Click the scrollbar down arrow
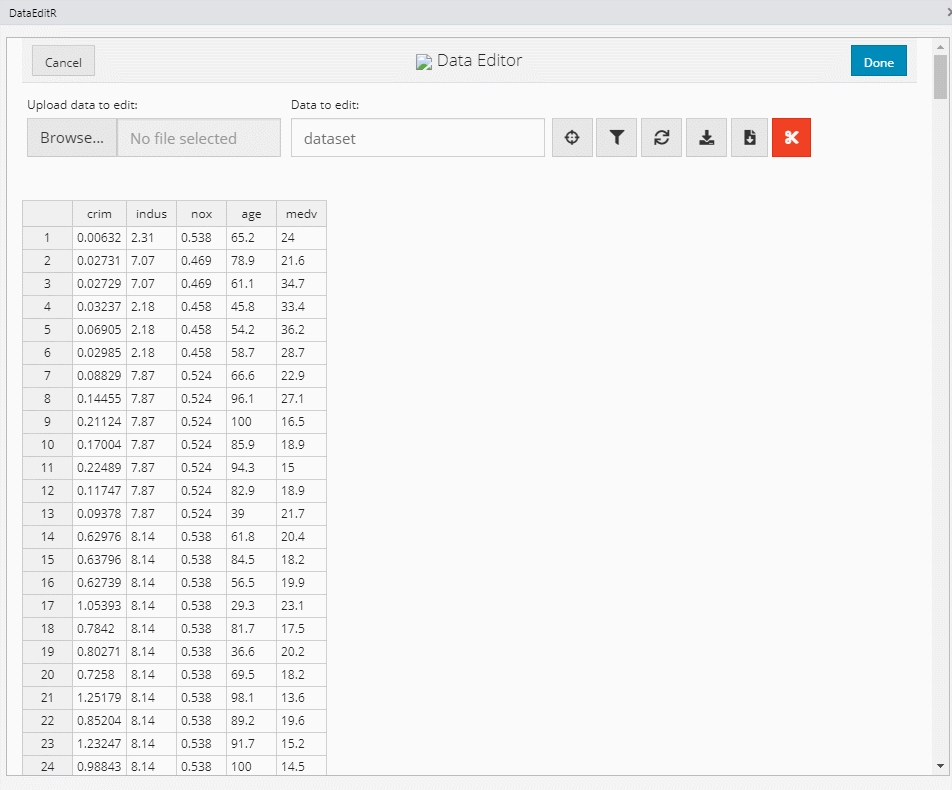The width and height of the screenshot is (952, 790). [940, 766]
